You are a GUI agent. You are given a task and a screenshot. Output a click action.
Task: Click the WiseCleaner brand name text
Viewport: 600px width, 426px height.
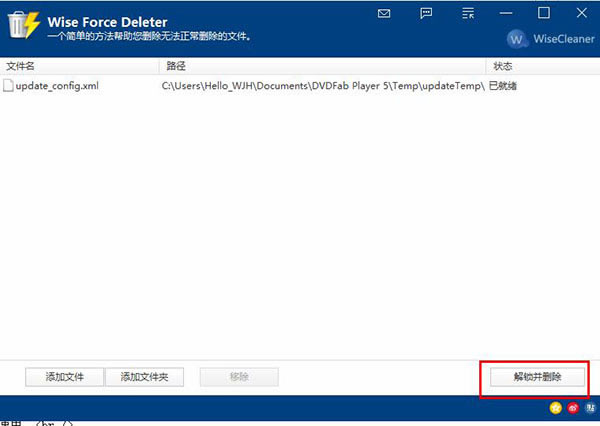tap(564, 39)
